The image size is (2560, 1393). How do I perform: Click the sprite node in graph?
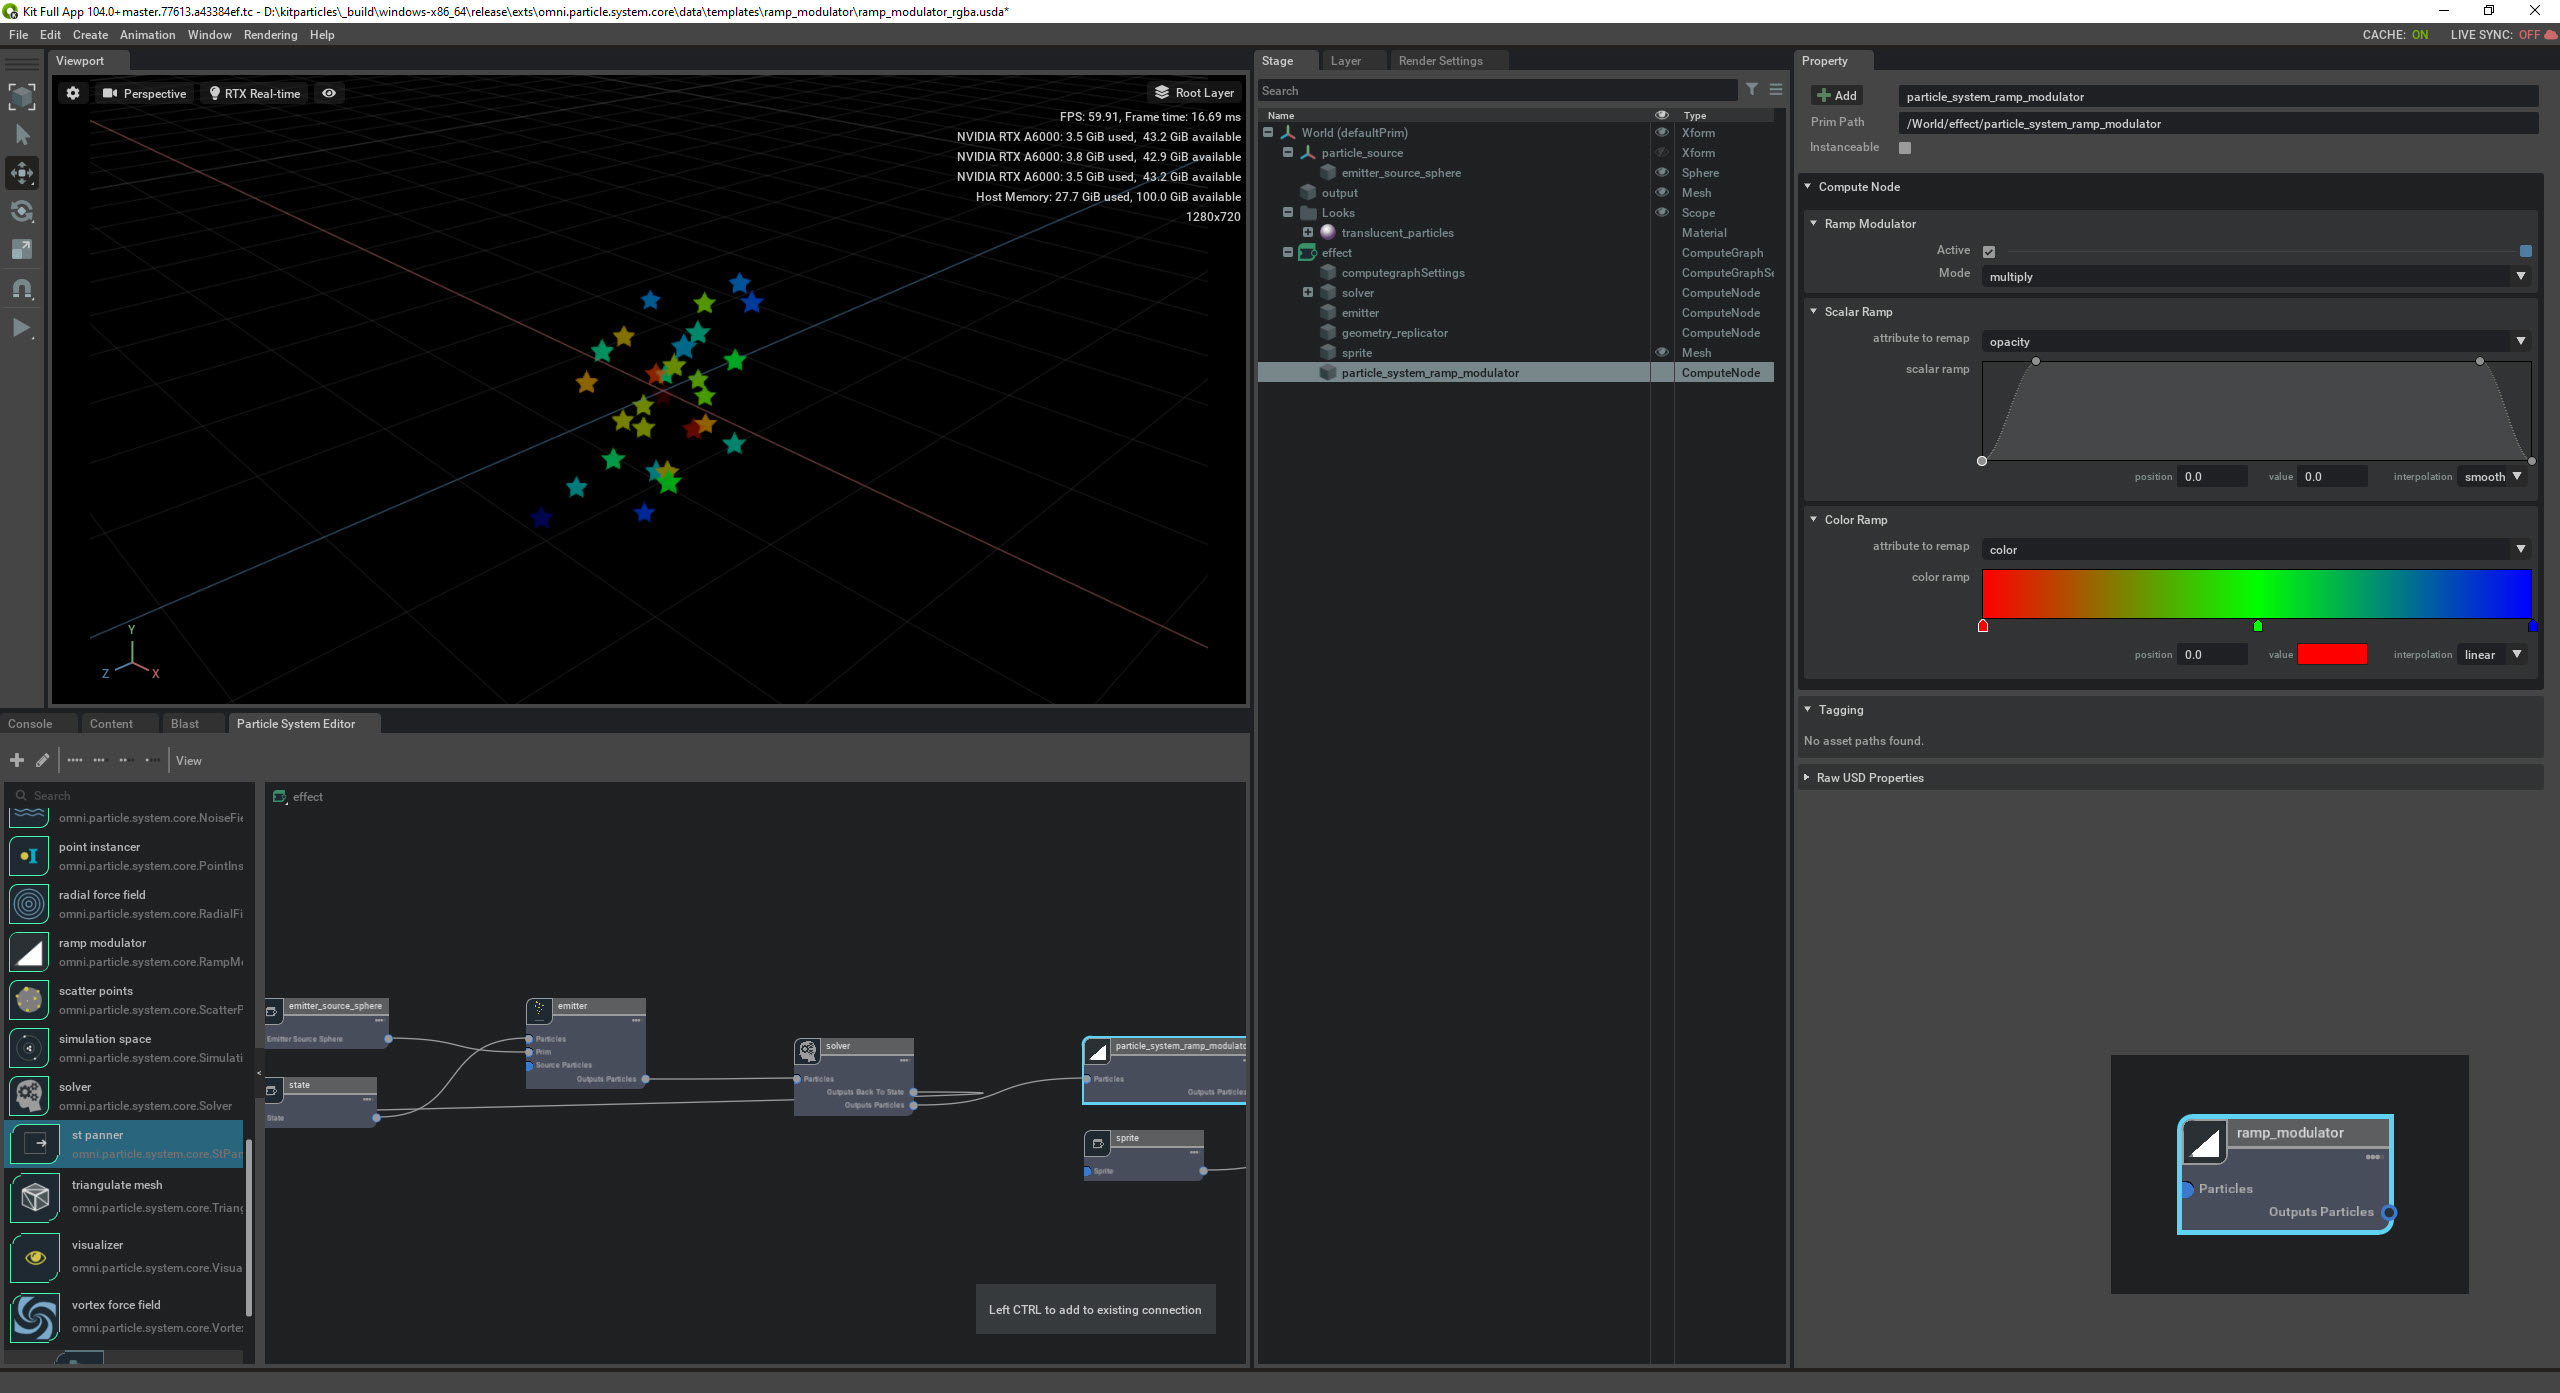[1144, 1155]
